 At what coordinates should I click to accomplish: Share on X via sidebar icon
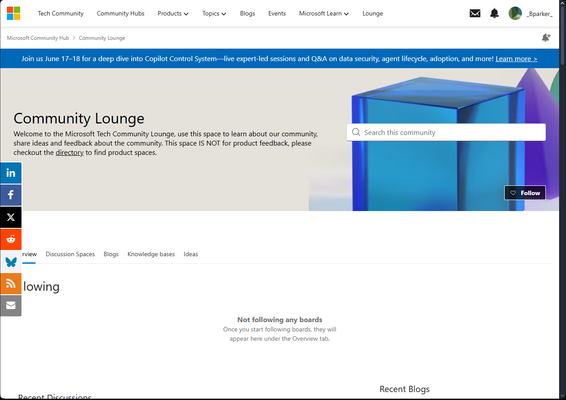point(11,217)
